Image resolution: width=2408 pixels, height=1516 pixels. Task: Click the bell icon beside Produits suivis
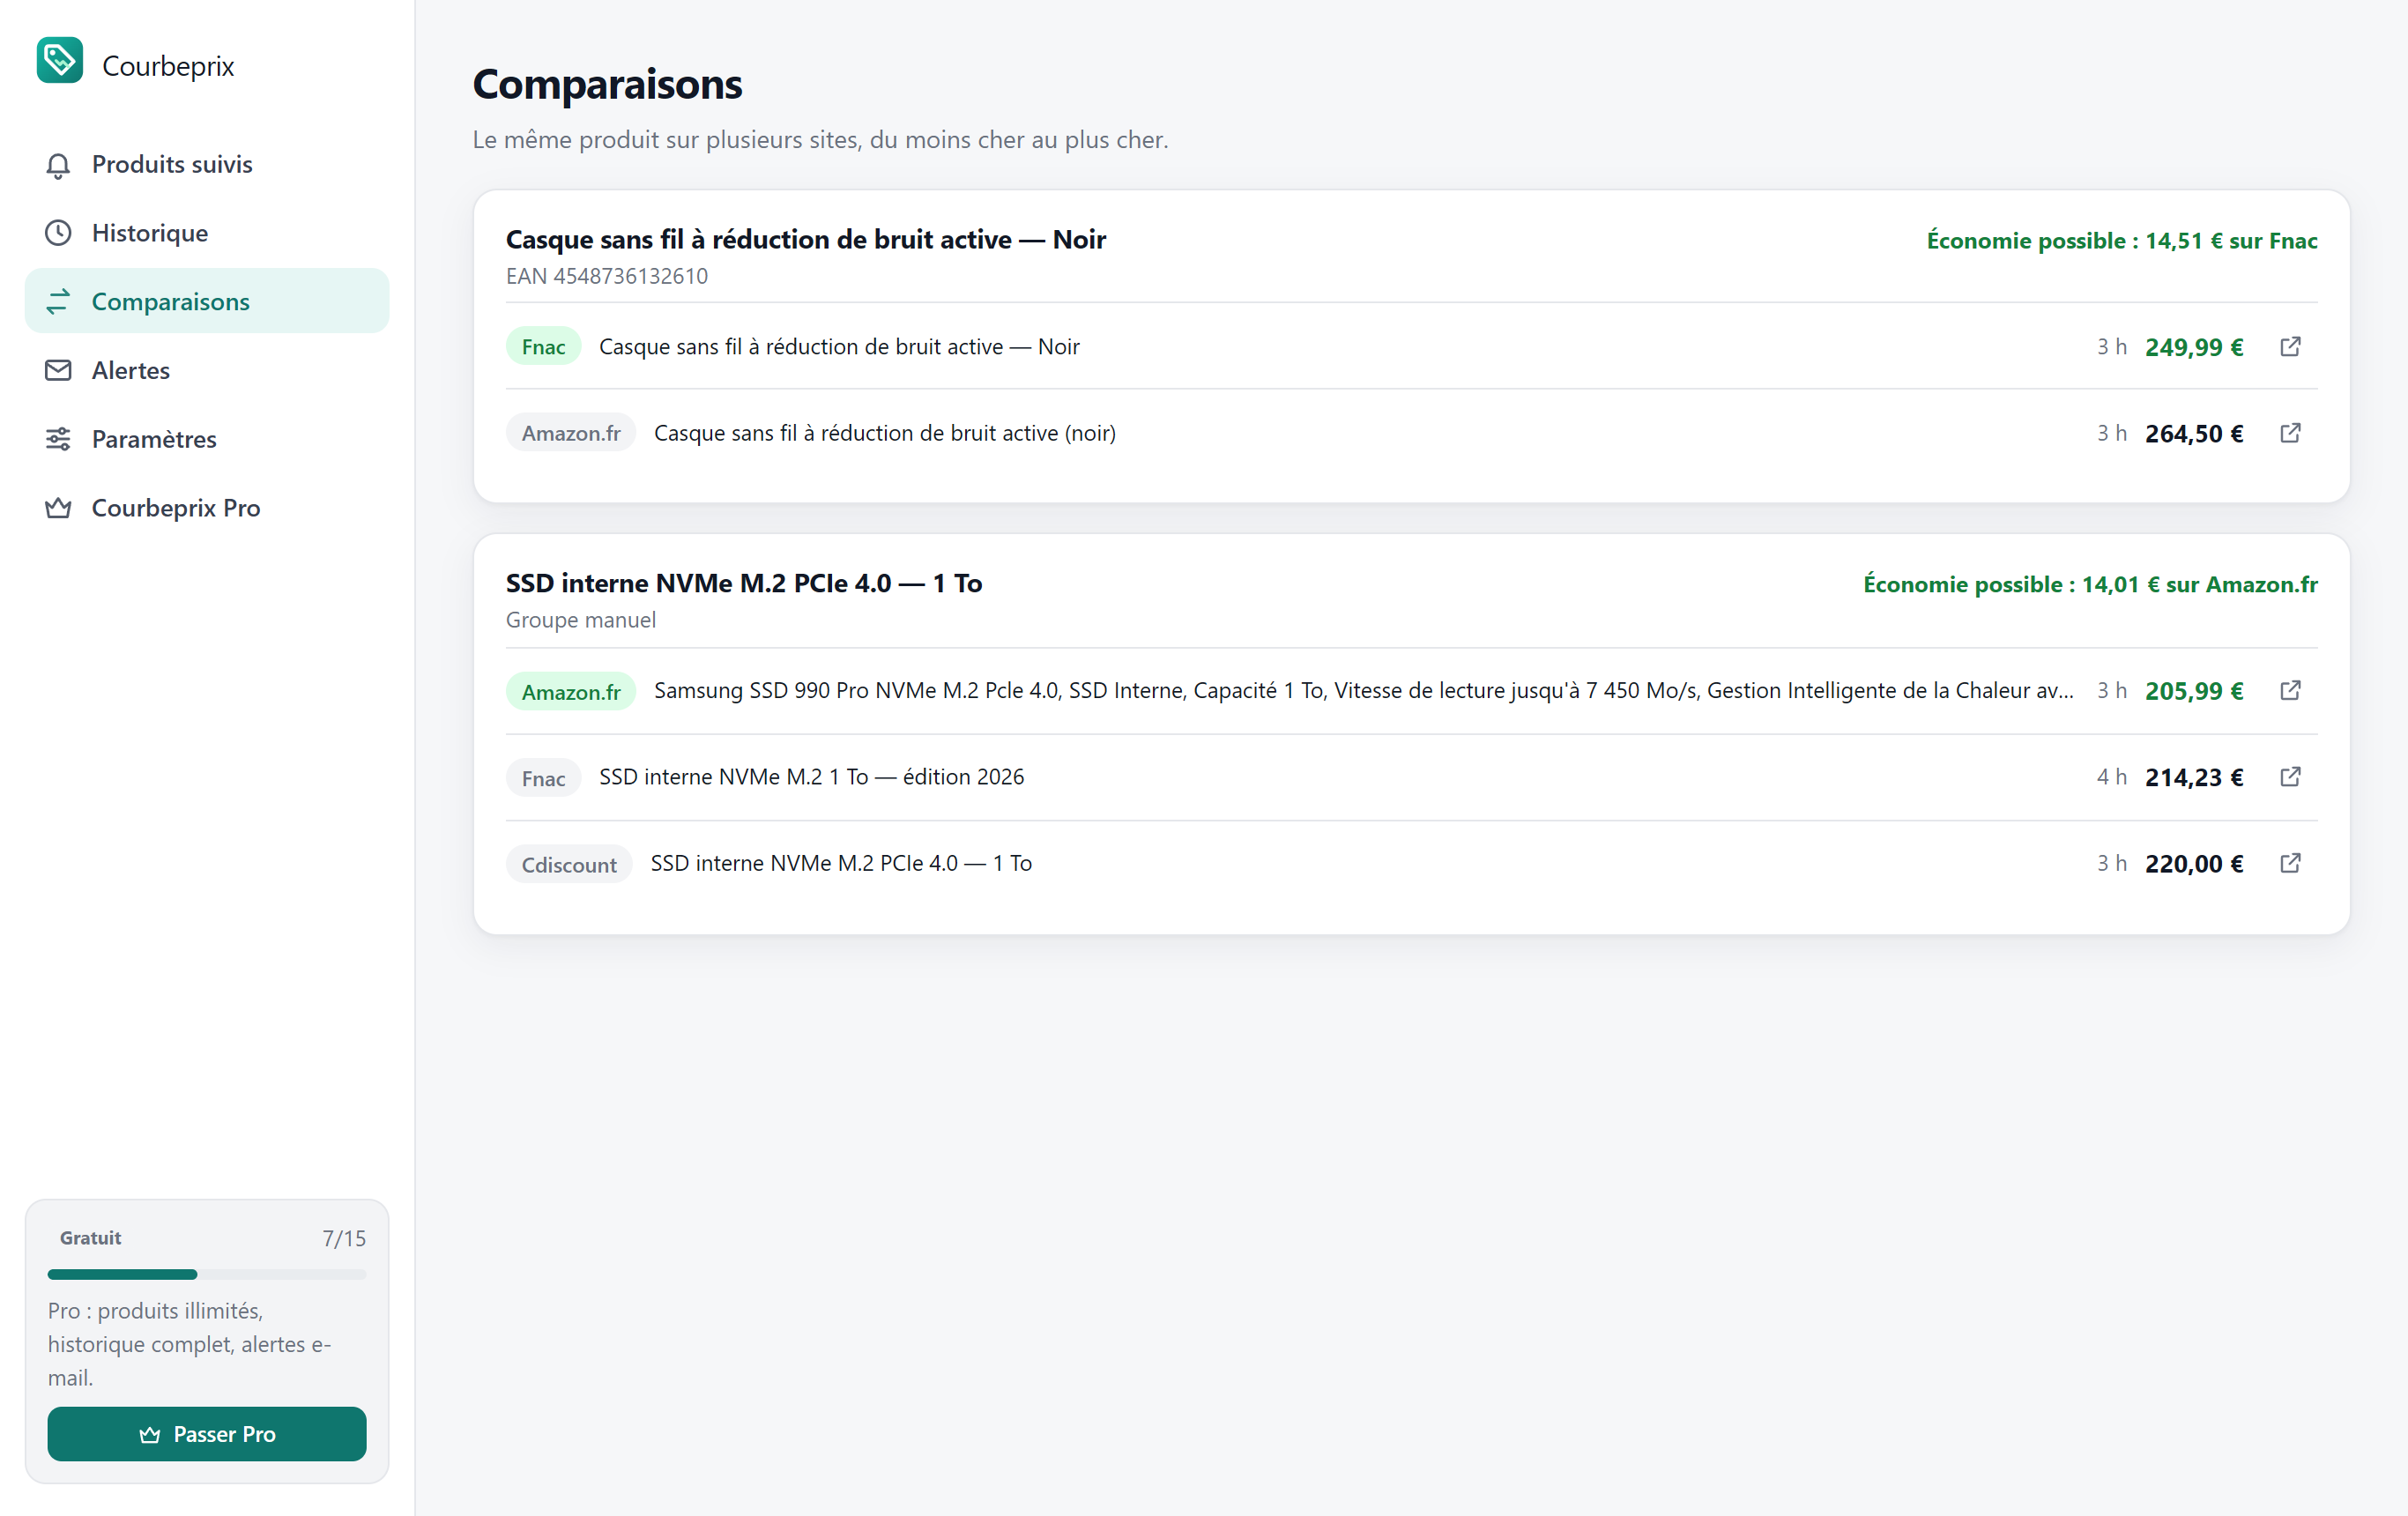pos(58,165)
